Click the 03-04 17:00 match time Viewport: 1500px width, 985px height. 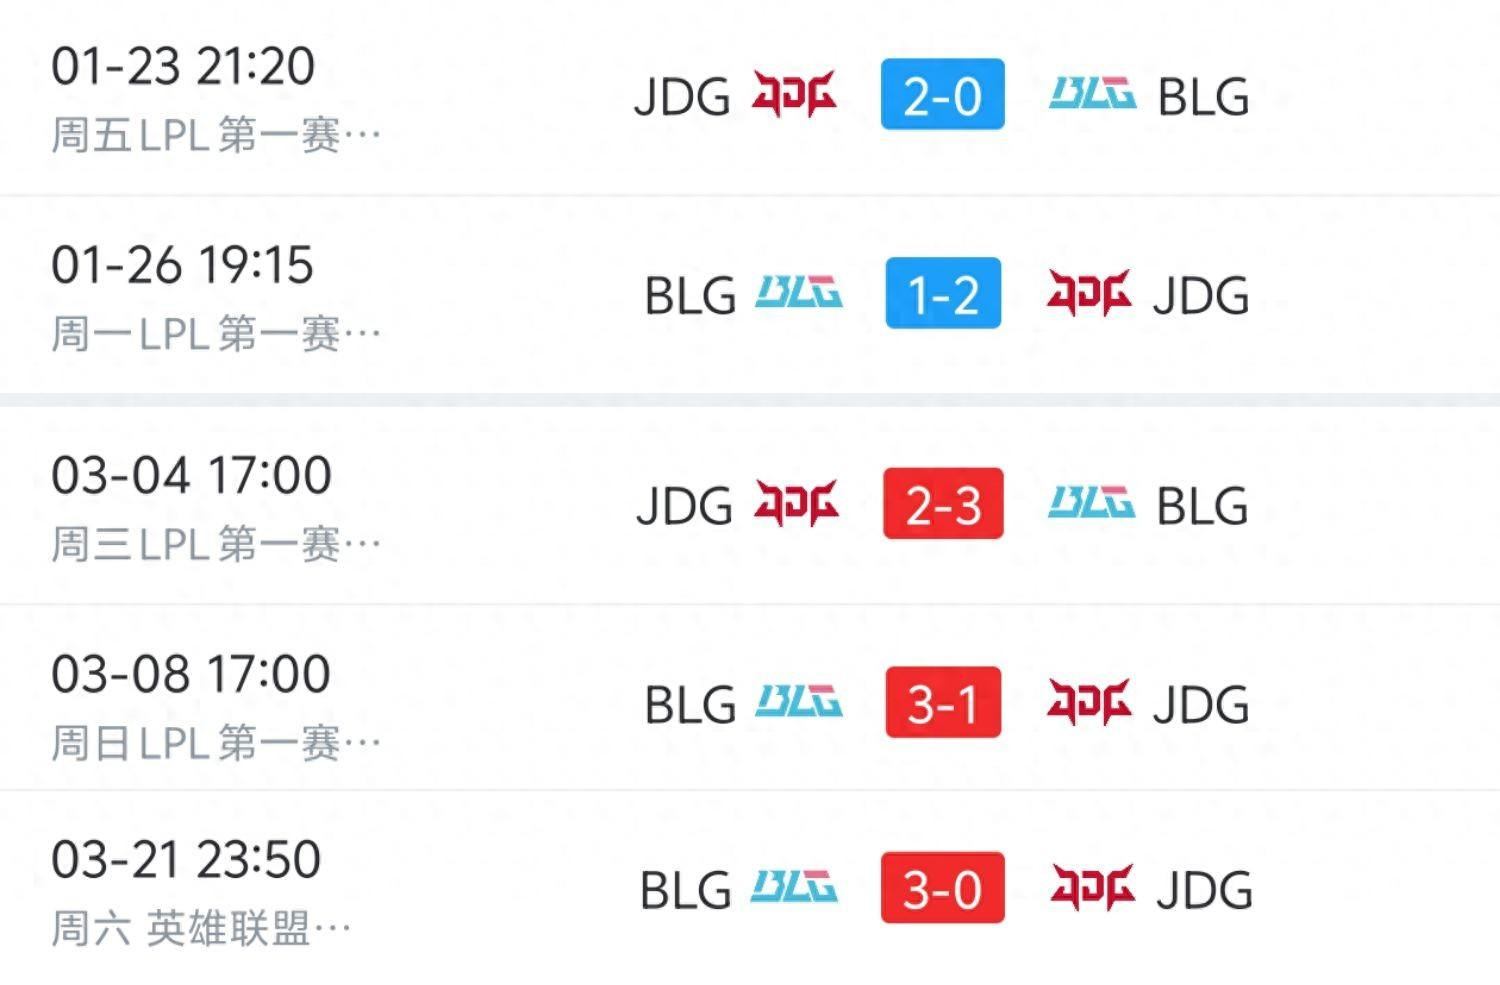point(191,475)
